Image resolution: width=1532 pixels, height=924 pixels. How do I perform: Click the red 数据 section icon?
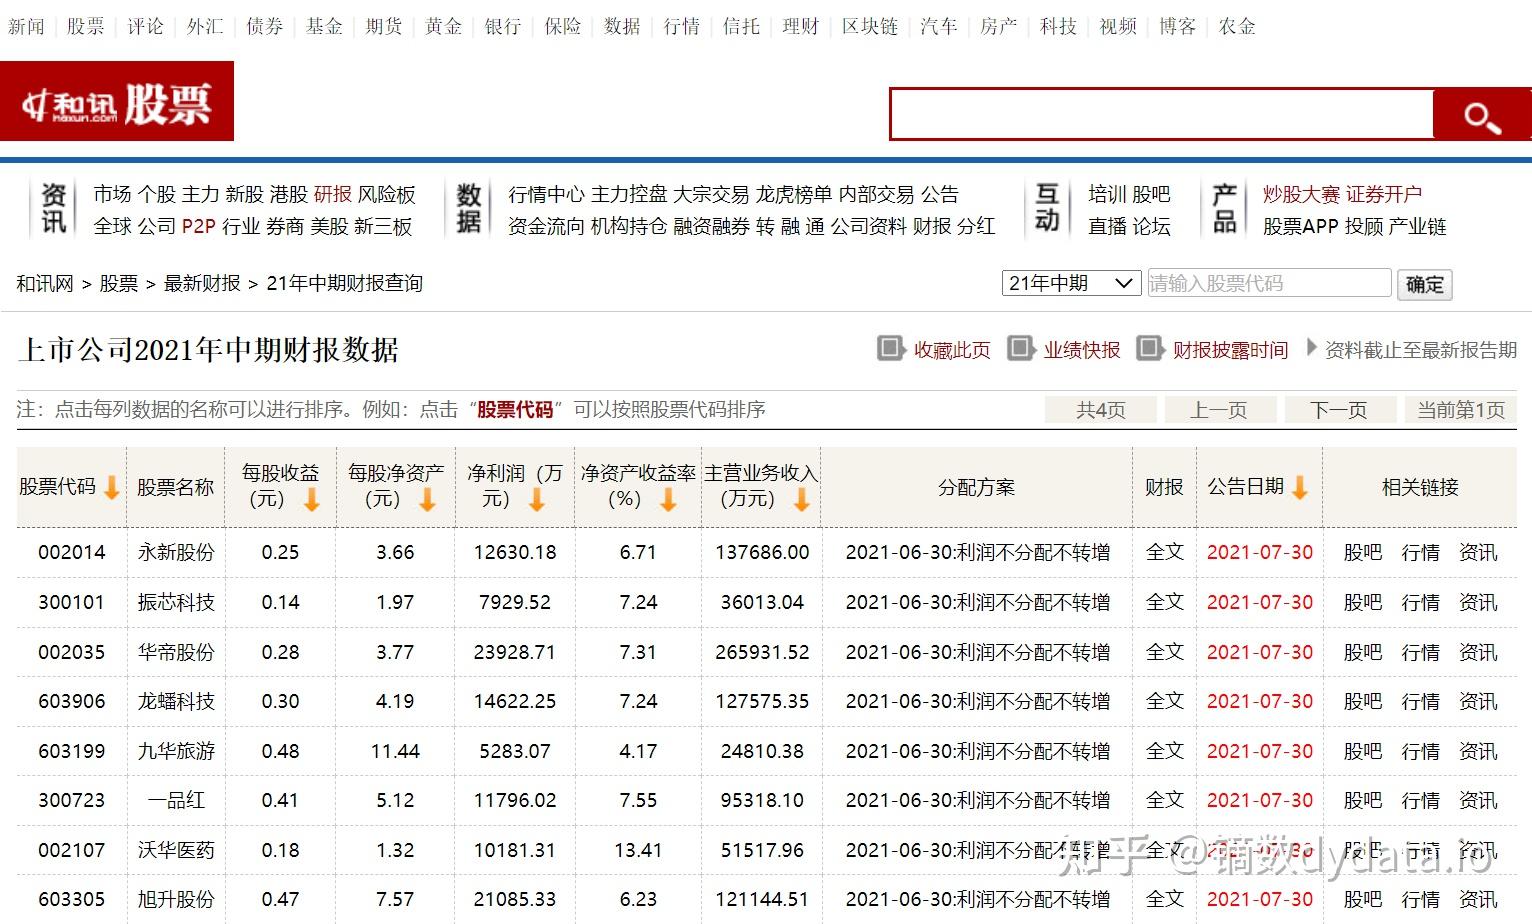468,208
